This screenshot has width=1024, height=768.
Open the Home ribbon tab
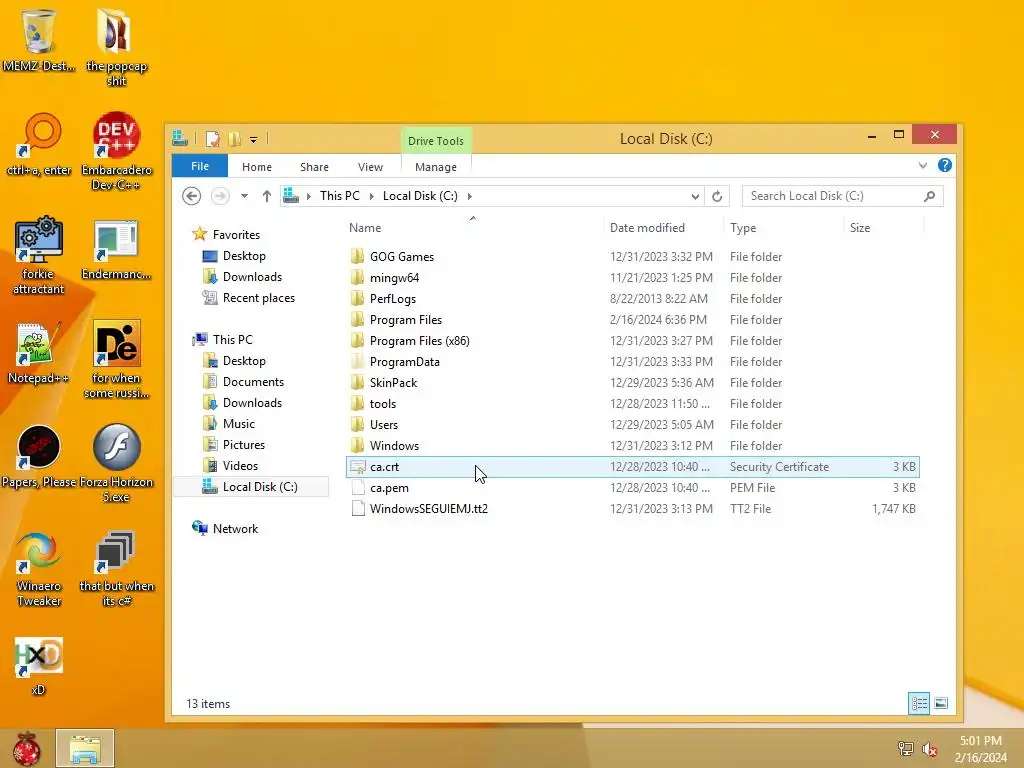[257, 167]
